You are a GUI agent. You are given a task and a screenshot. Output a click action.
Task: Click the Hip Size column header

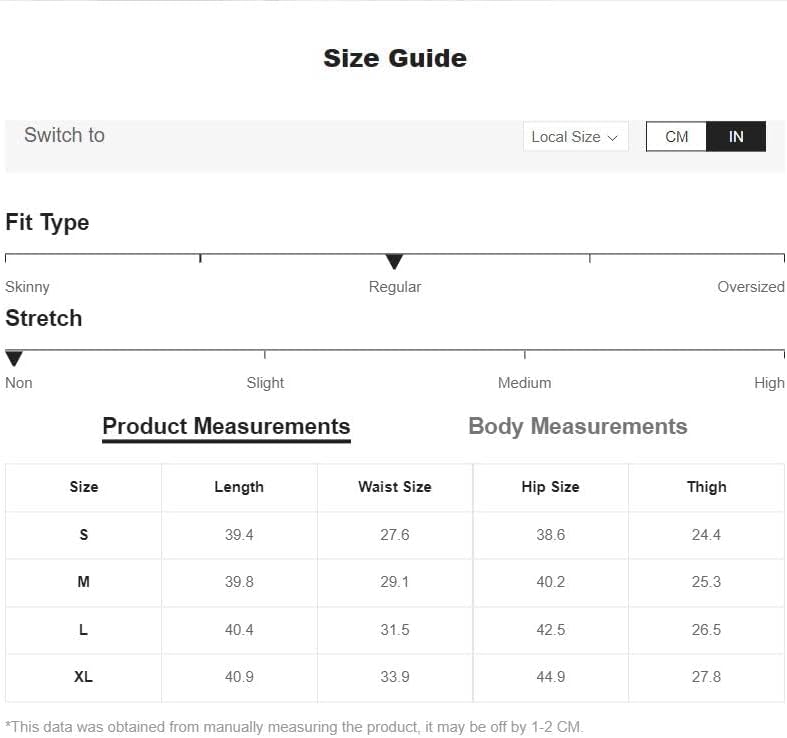(550, 487)
